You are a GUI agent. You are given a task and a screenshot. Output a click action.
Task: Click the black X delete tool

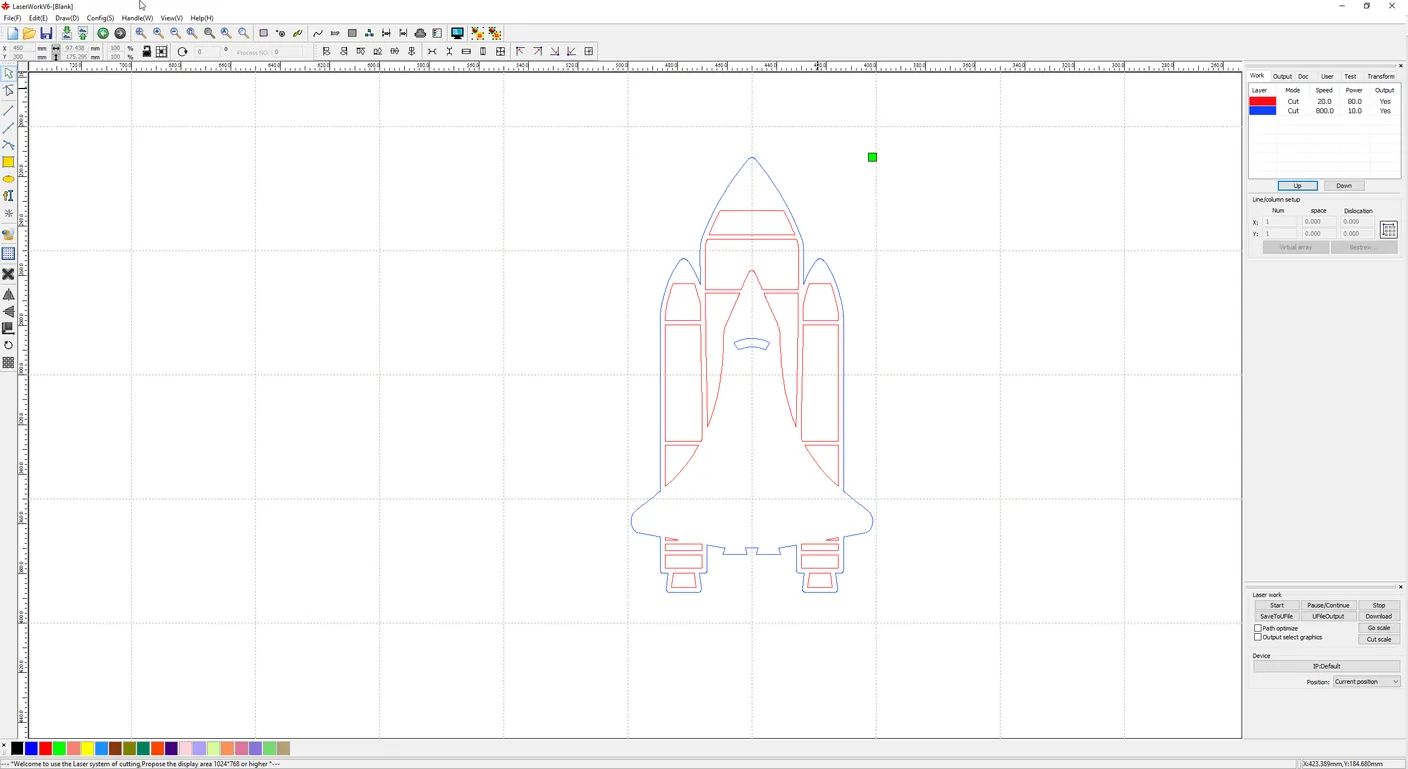(x=9, y=274)
